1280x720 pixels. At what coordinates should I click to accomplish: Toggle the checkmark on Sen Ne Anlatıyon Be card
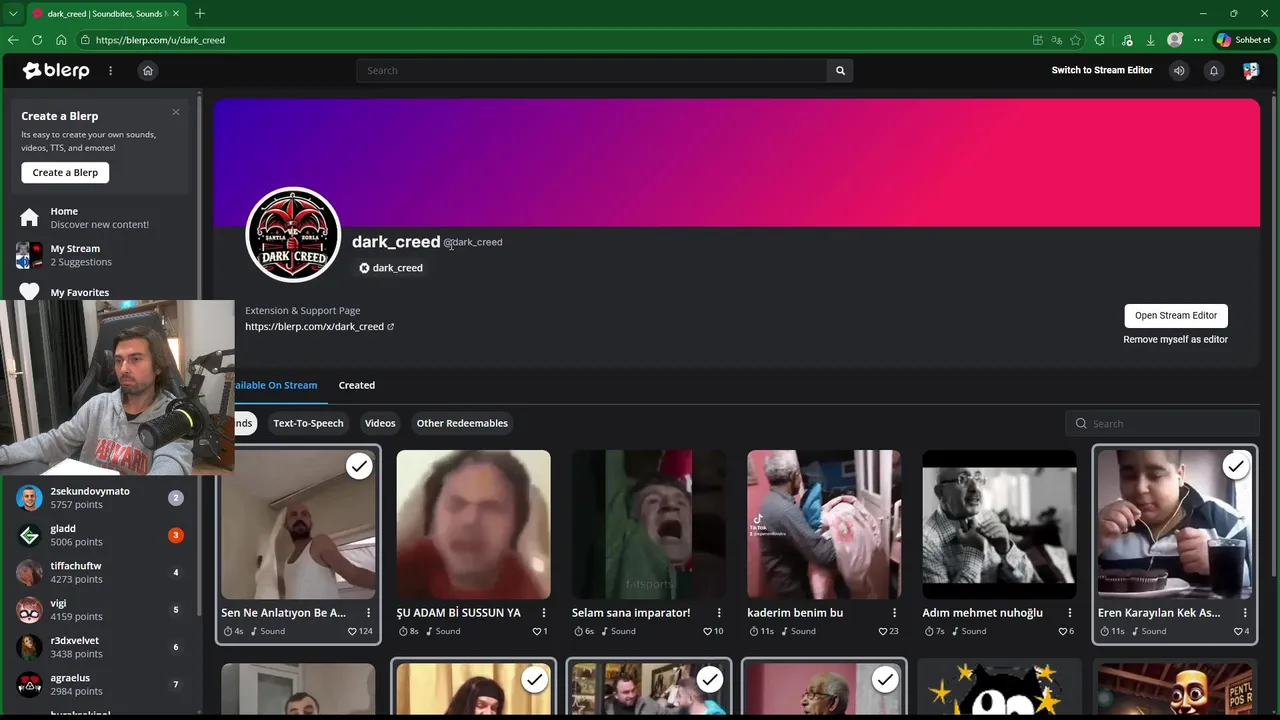click(359, 466)
